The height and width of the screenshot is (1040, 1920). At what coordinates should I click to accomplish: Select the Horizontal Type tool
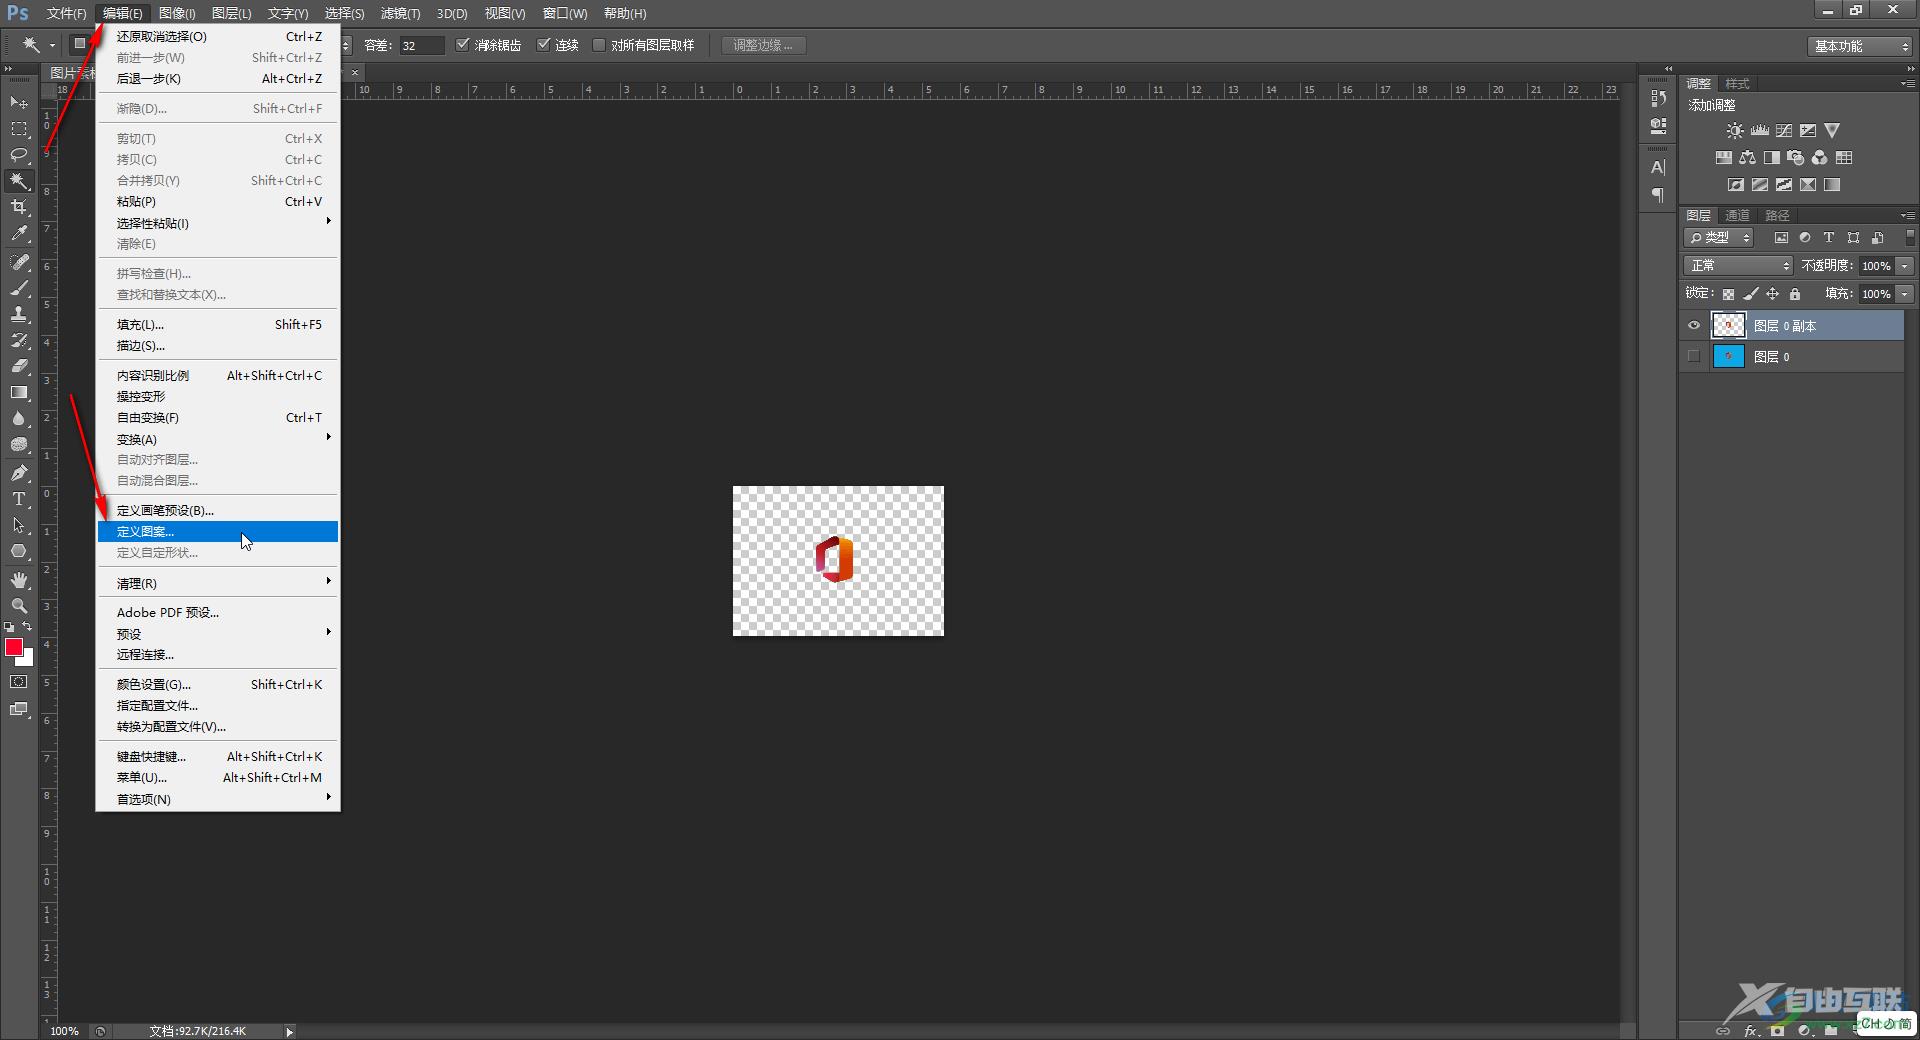pyautogui.click(x=19, y=499)
